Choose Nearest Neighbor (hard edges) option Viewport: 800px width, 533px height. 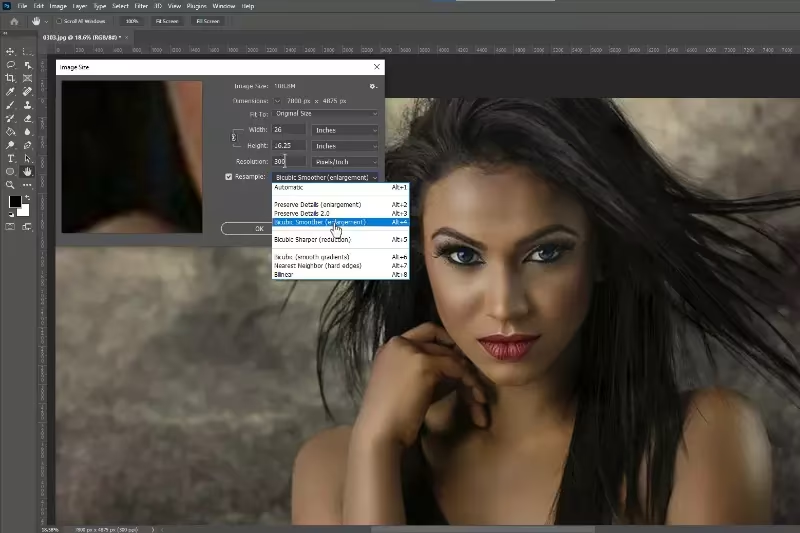(340, 266)
